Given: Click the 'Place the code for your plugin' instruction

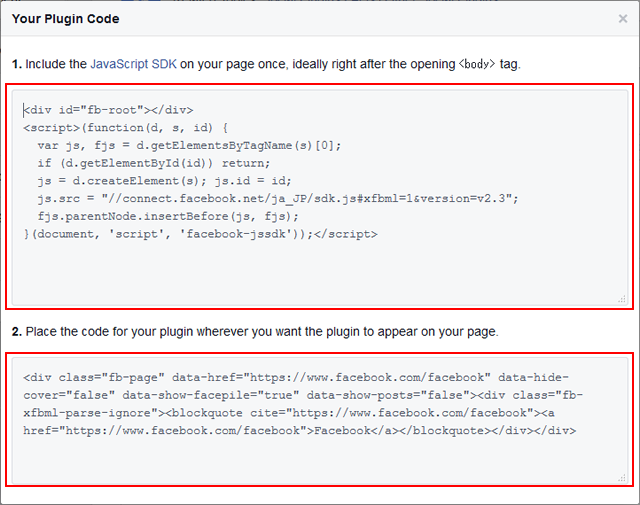Looking at the screenshot, I should [255, 331].
